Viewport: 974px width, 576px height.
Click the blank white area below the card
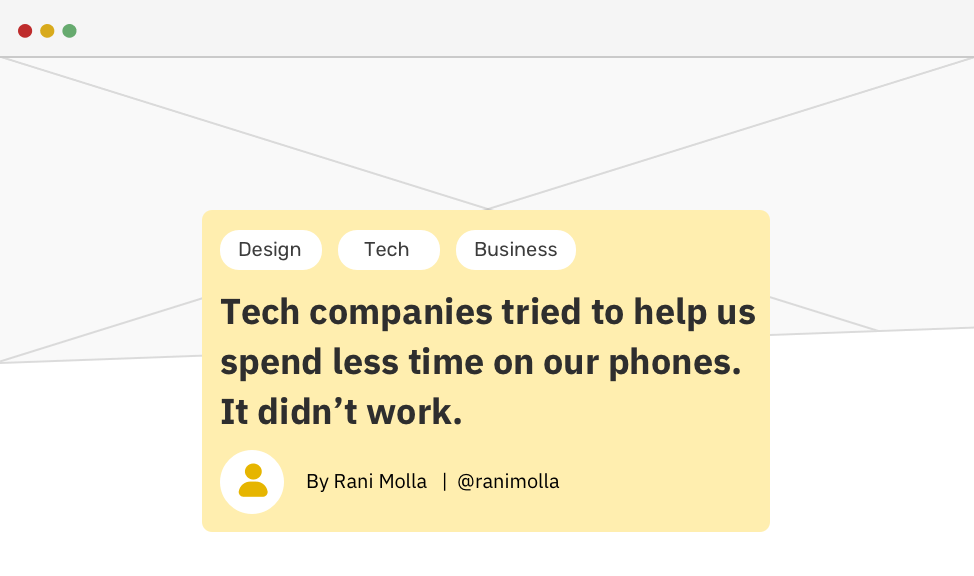(486, 554)
